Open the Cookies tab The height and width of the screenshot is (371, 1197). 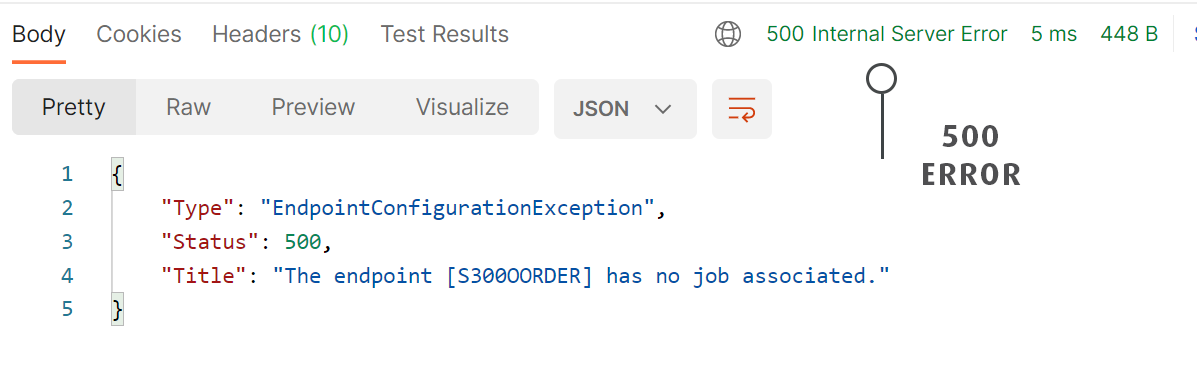pos(139,34)
